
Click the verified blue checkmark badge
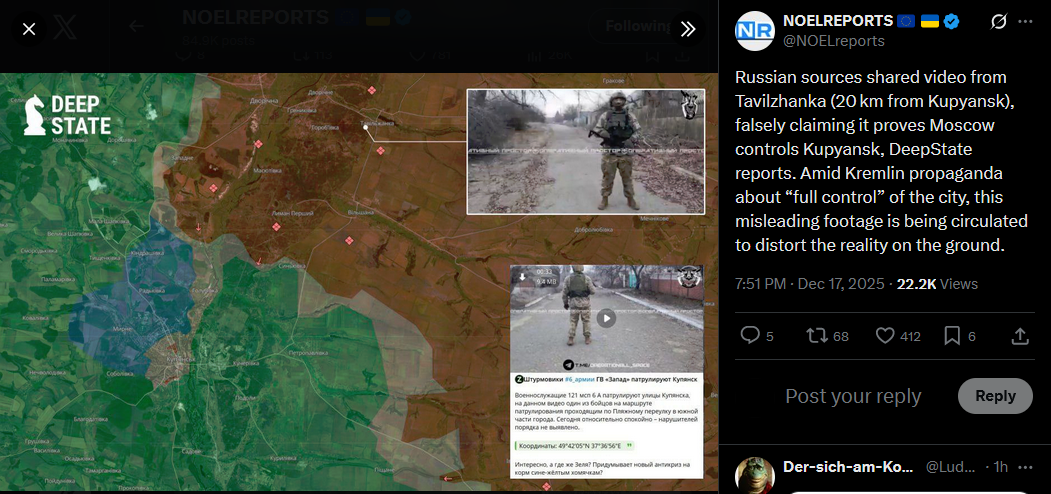click(x=951, y=21)
